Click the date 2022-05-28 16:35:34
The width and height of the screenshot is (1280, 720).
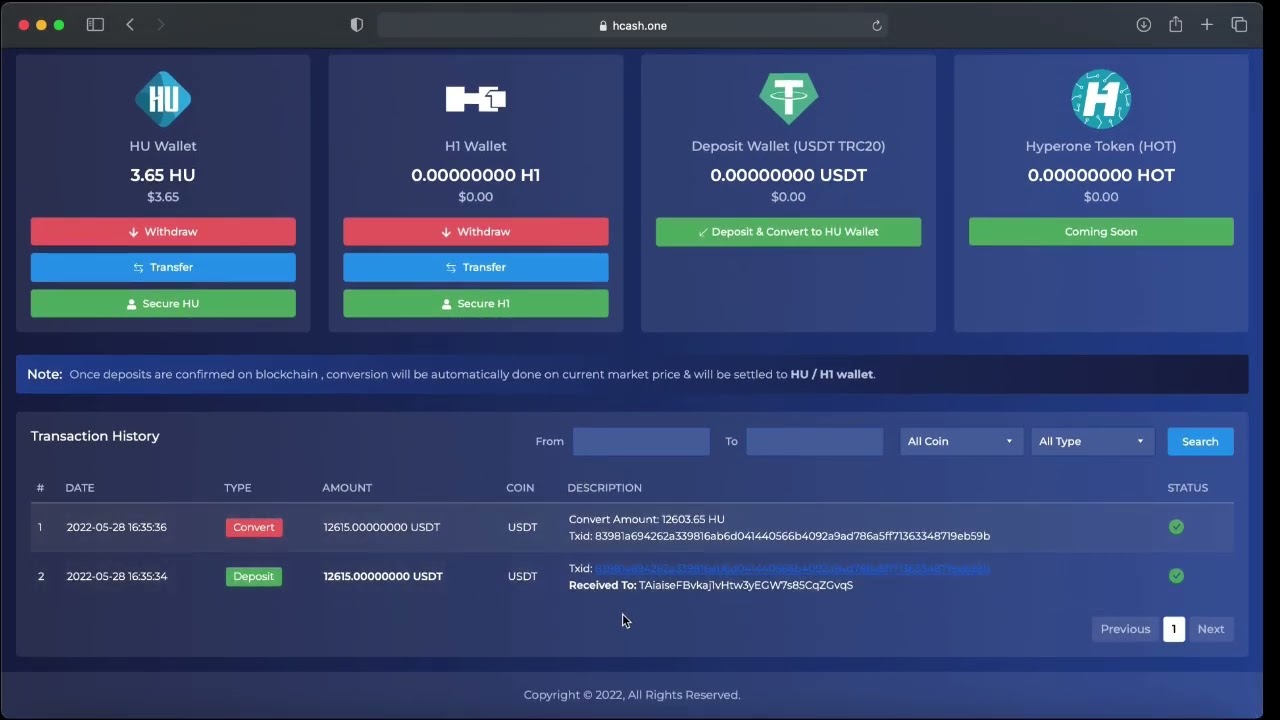(x=116, y=576)
